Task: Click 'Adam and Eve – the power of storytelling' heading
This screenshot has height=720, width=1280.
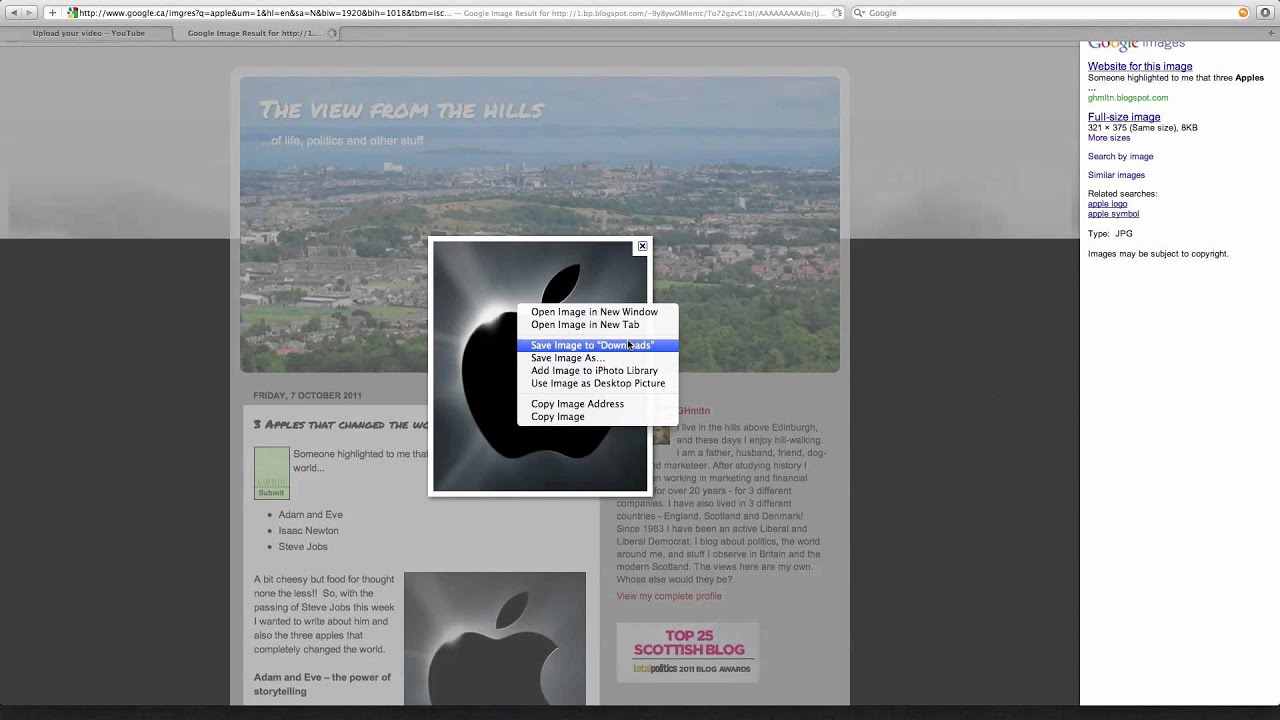Action: [322, 684]
